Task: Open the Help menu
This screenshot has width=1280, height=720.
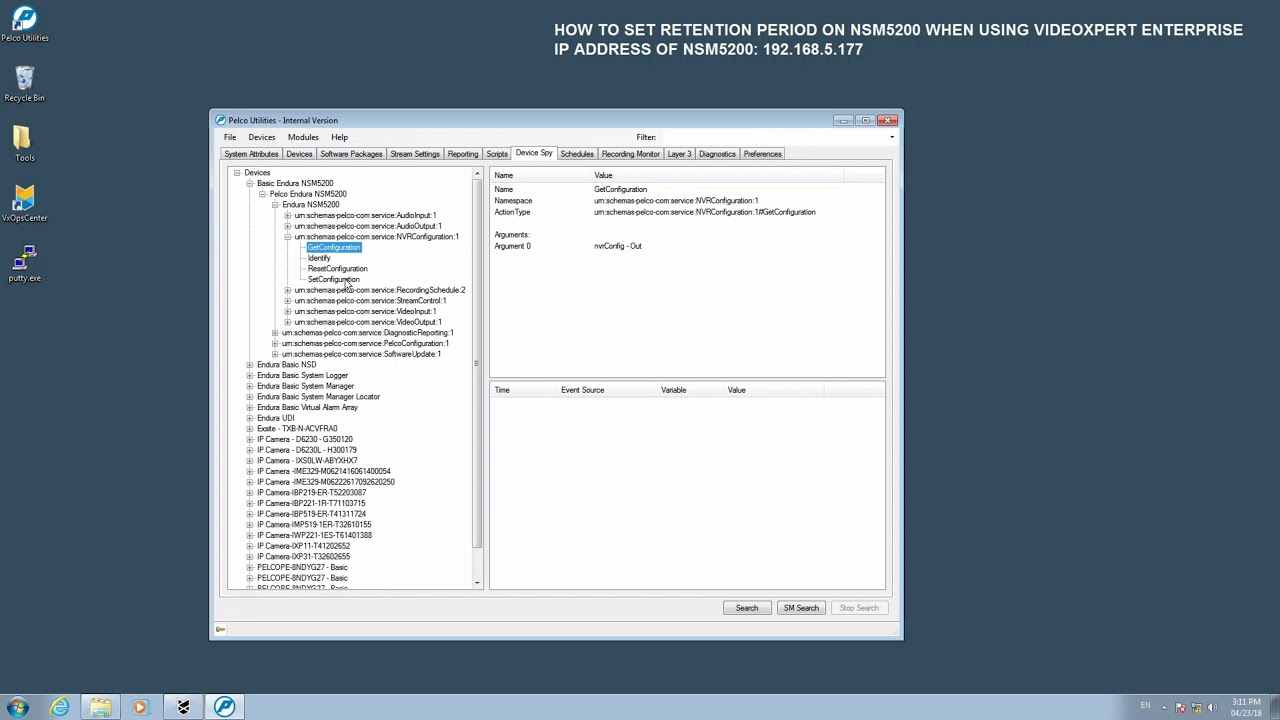Action: click(x=340, y=137)
